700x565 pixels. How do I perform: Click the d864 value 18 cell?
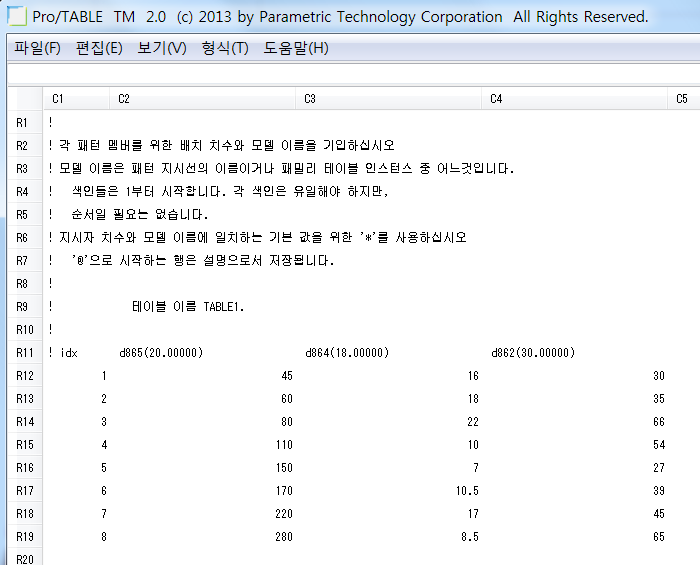coord(474,399)
